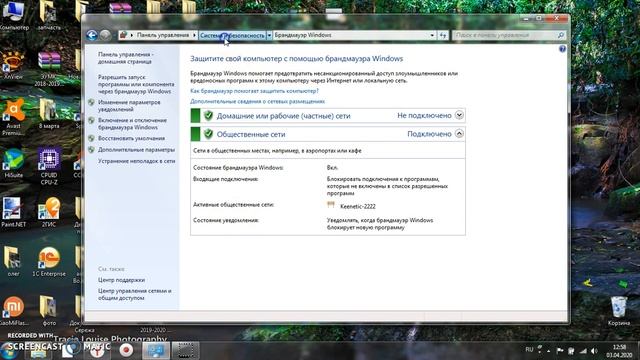Click Дополнительные сведения о сетевых размещениях link

[x=258, y=101]
